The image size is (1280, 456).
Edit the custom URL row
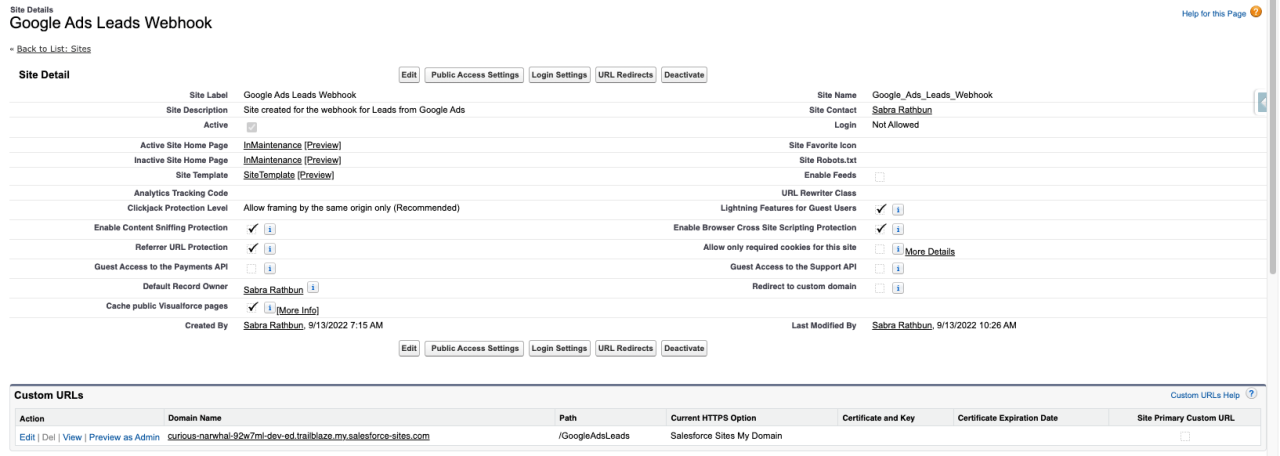tap(27, 437)
